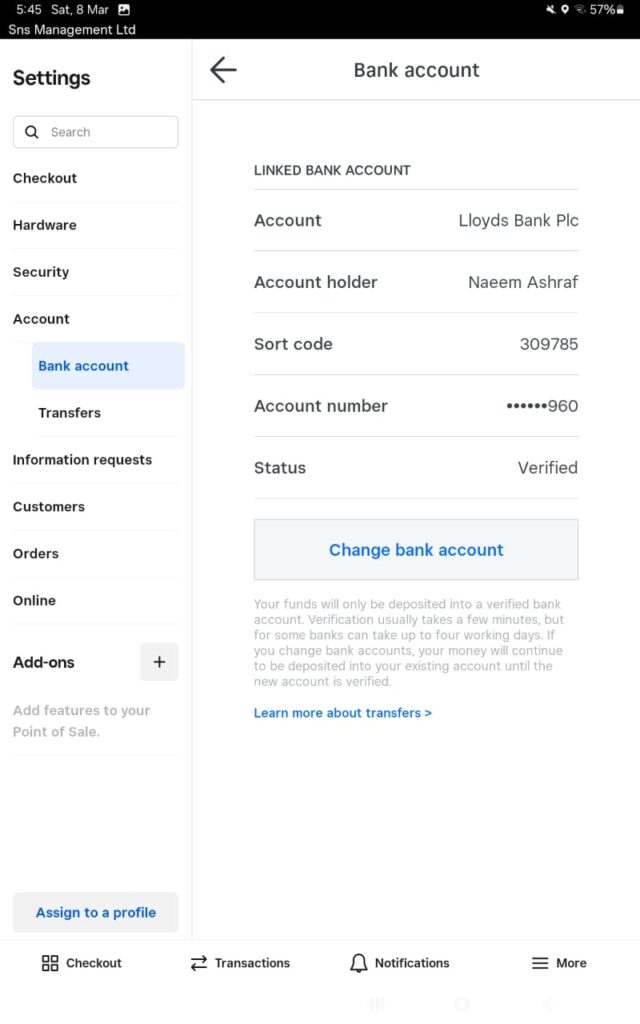Open Checkout settings in sidebar
Image resolution: width=640 pixels, height=1024 pixels.
pyautogui.click(x=45, y=178)
